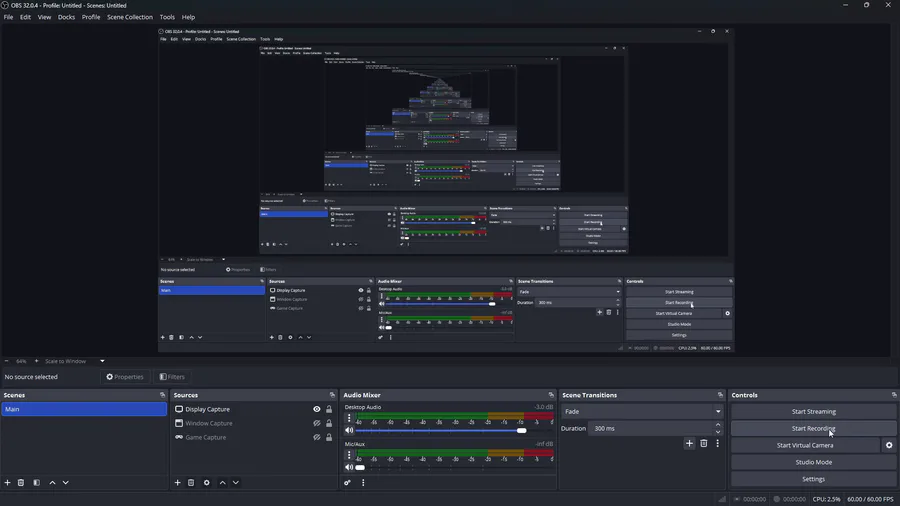The image size is (900, 506).
Task: Increase transition duration stepper up arrow
Action: (717, 425)
